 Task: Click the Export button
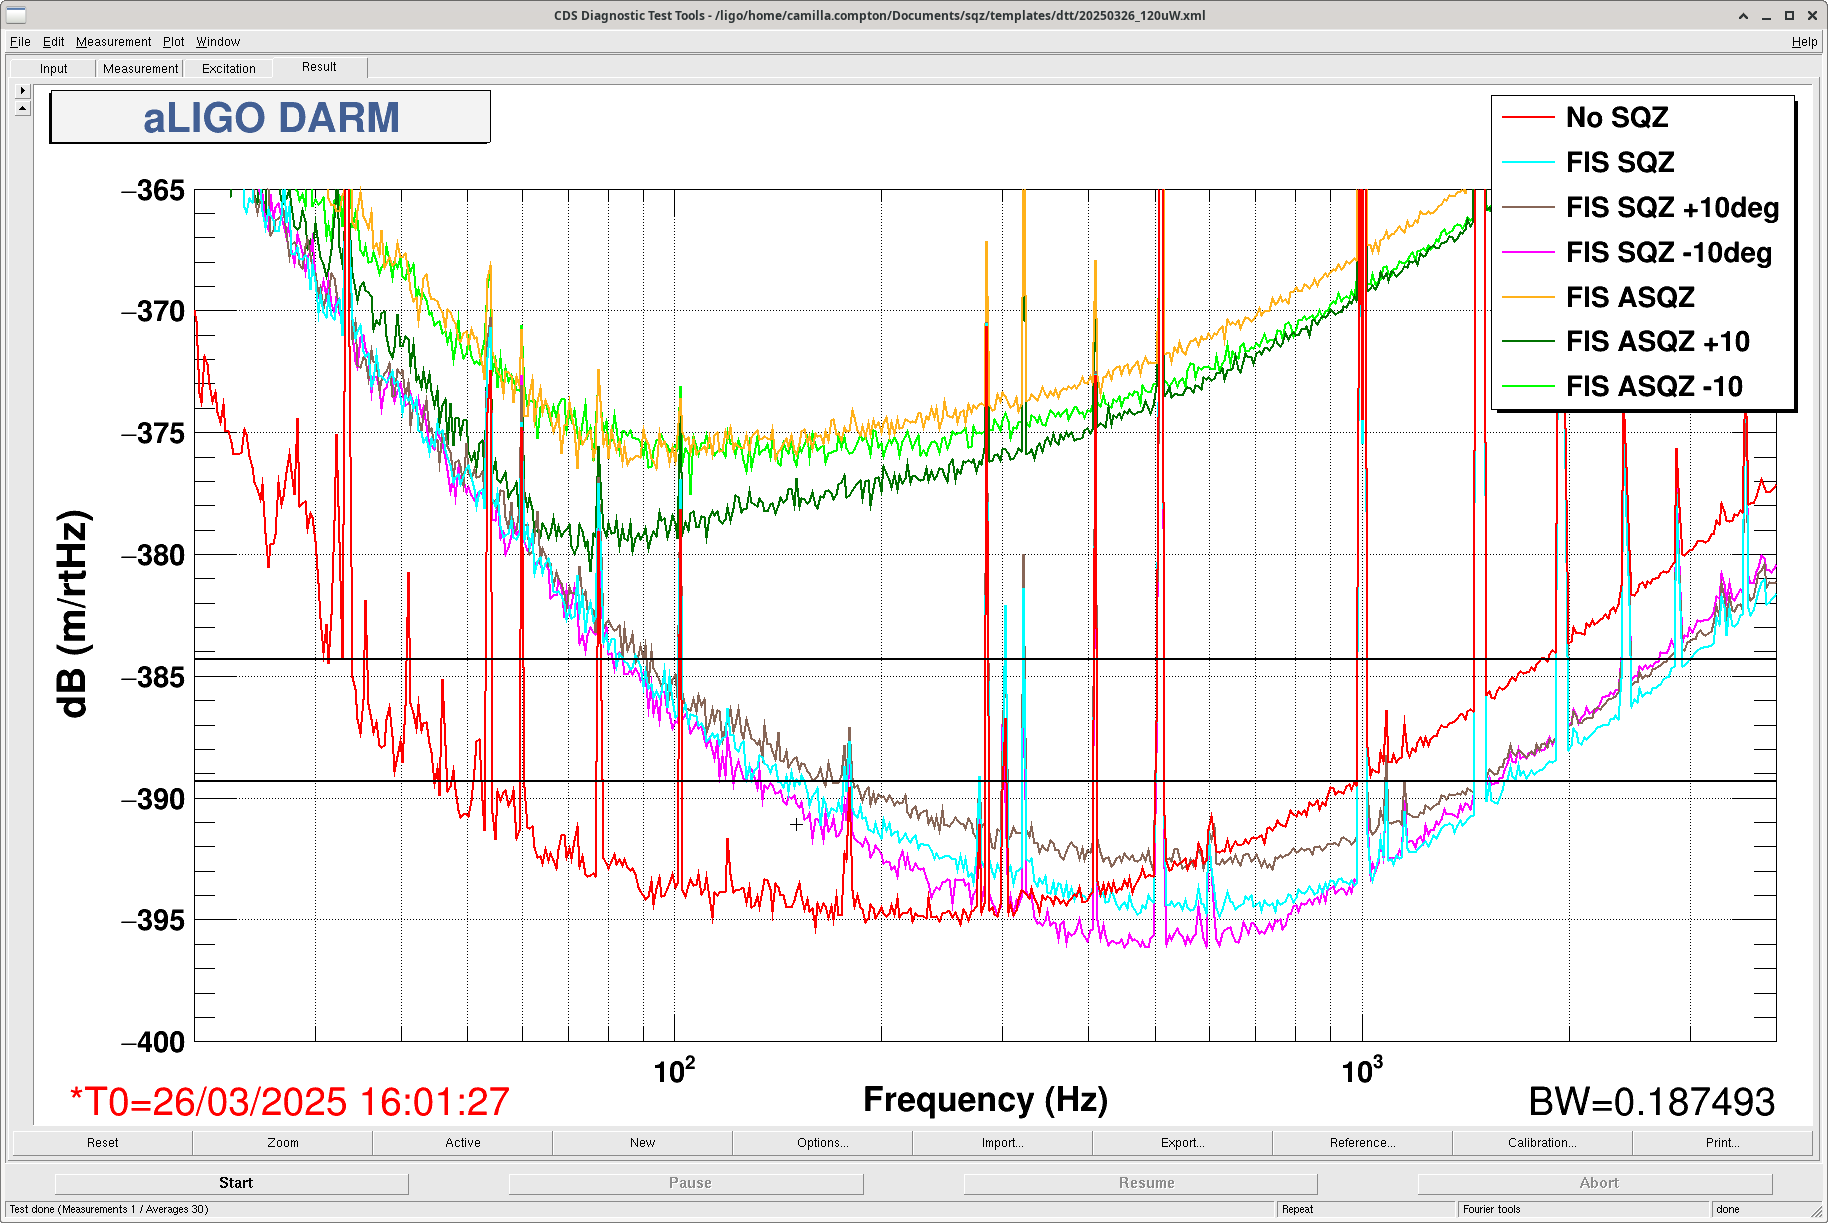(1182, 1142)
